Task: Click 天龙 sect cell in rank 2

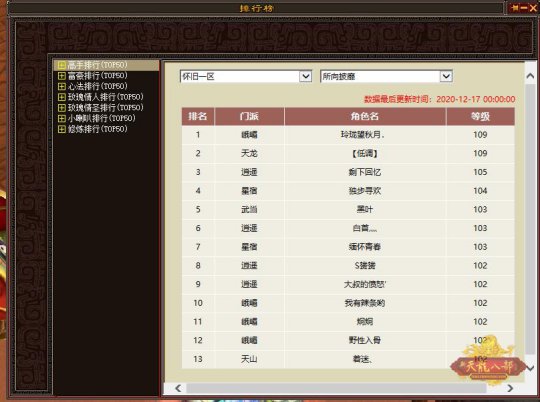Action: [x=249, y=154]
